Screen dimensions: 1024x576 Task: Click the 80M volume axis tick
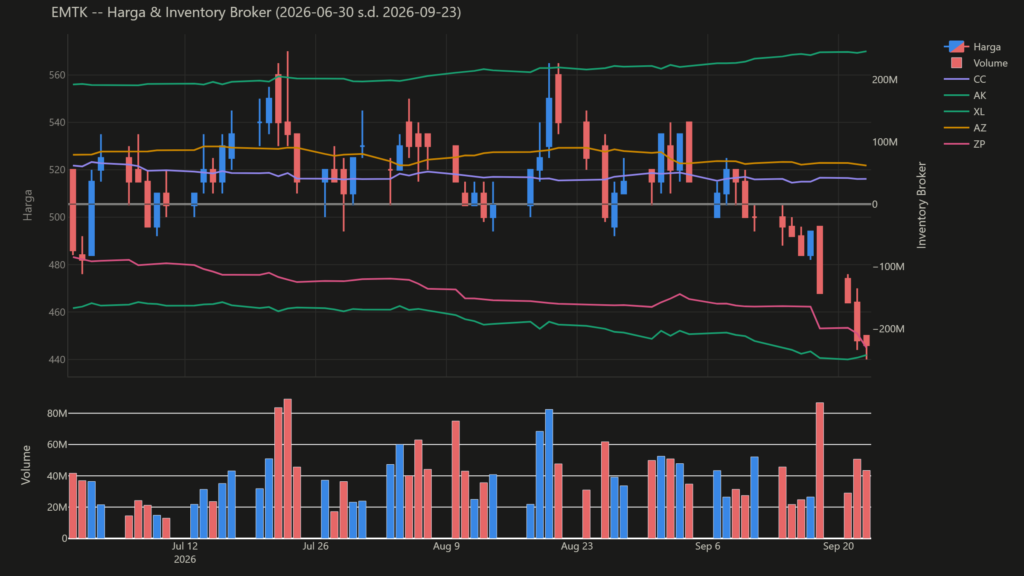click(x=57, y=413)
